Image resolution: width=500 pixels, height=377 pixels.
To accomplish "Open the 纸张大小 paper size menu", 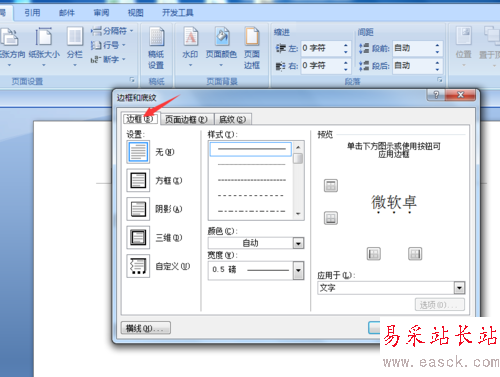I will pyautogui.click(x=44, y=47).
